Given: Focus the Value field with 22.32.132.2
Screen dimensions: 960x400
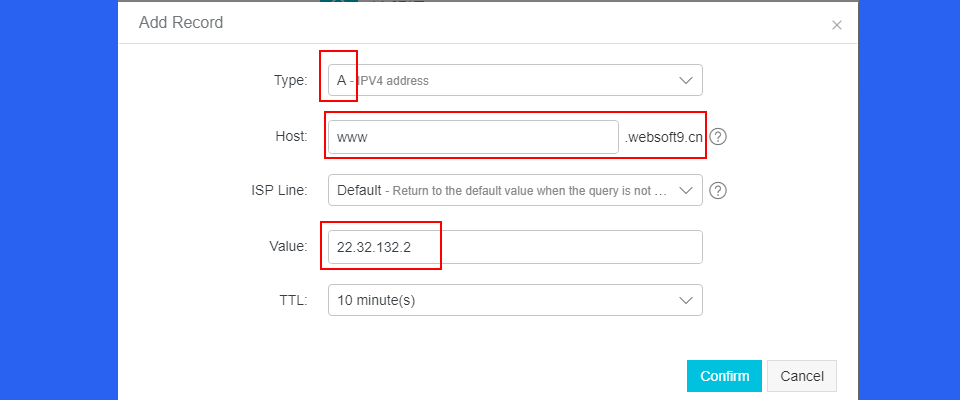Looking at the screenshot, I should (x=515, y=247).
